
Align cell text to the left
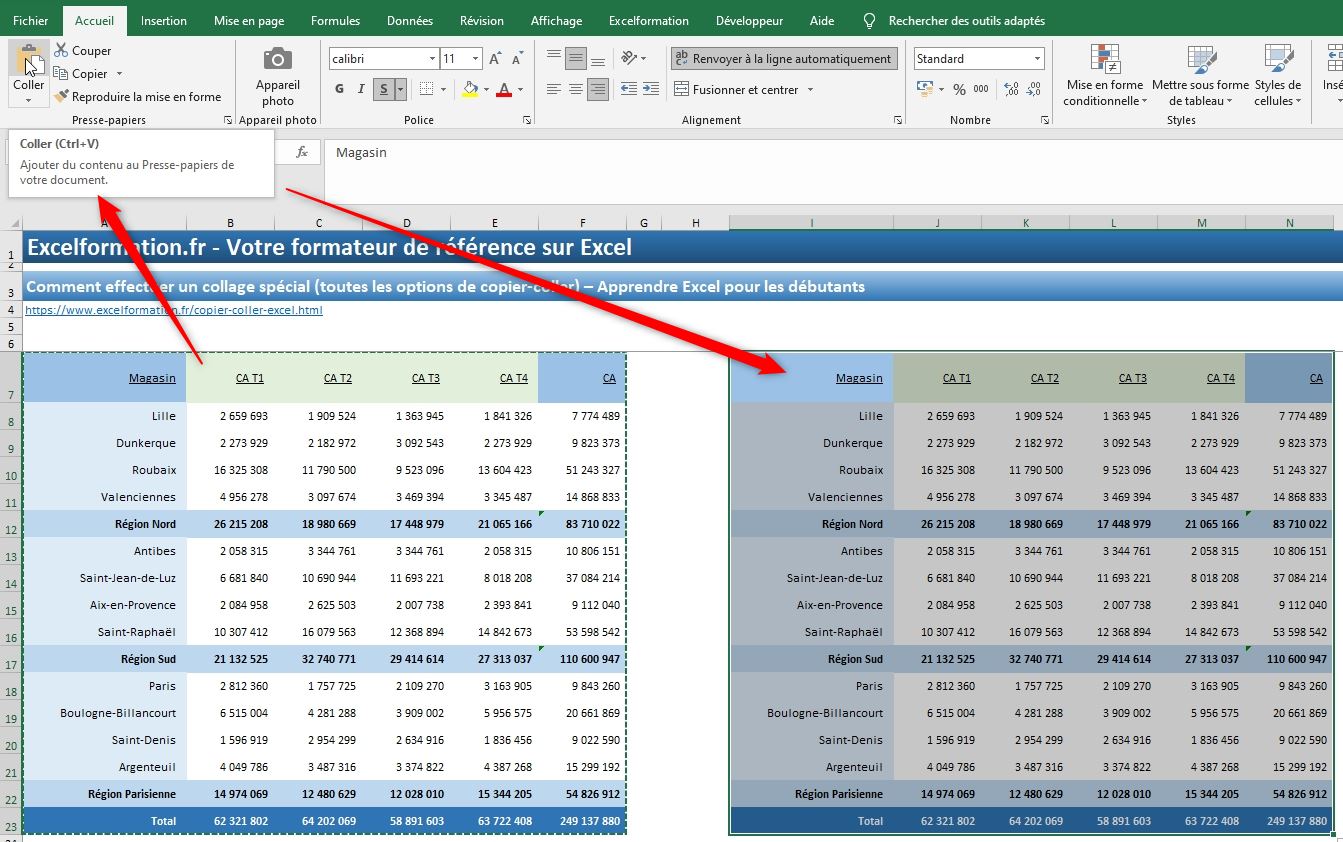click(x=554, y=90)
